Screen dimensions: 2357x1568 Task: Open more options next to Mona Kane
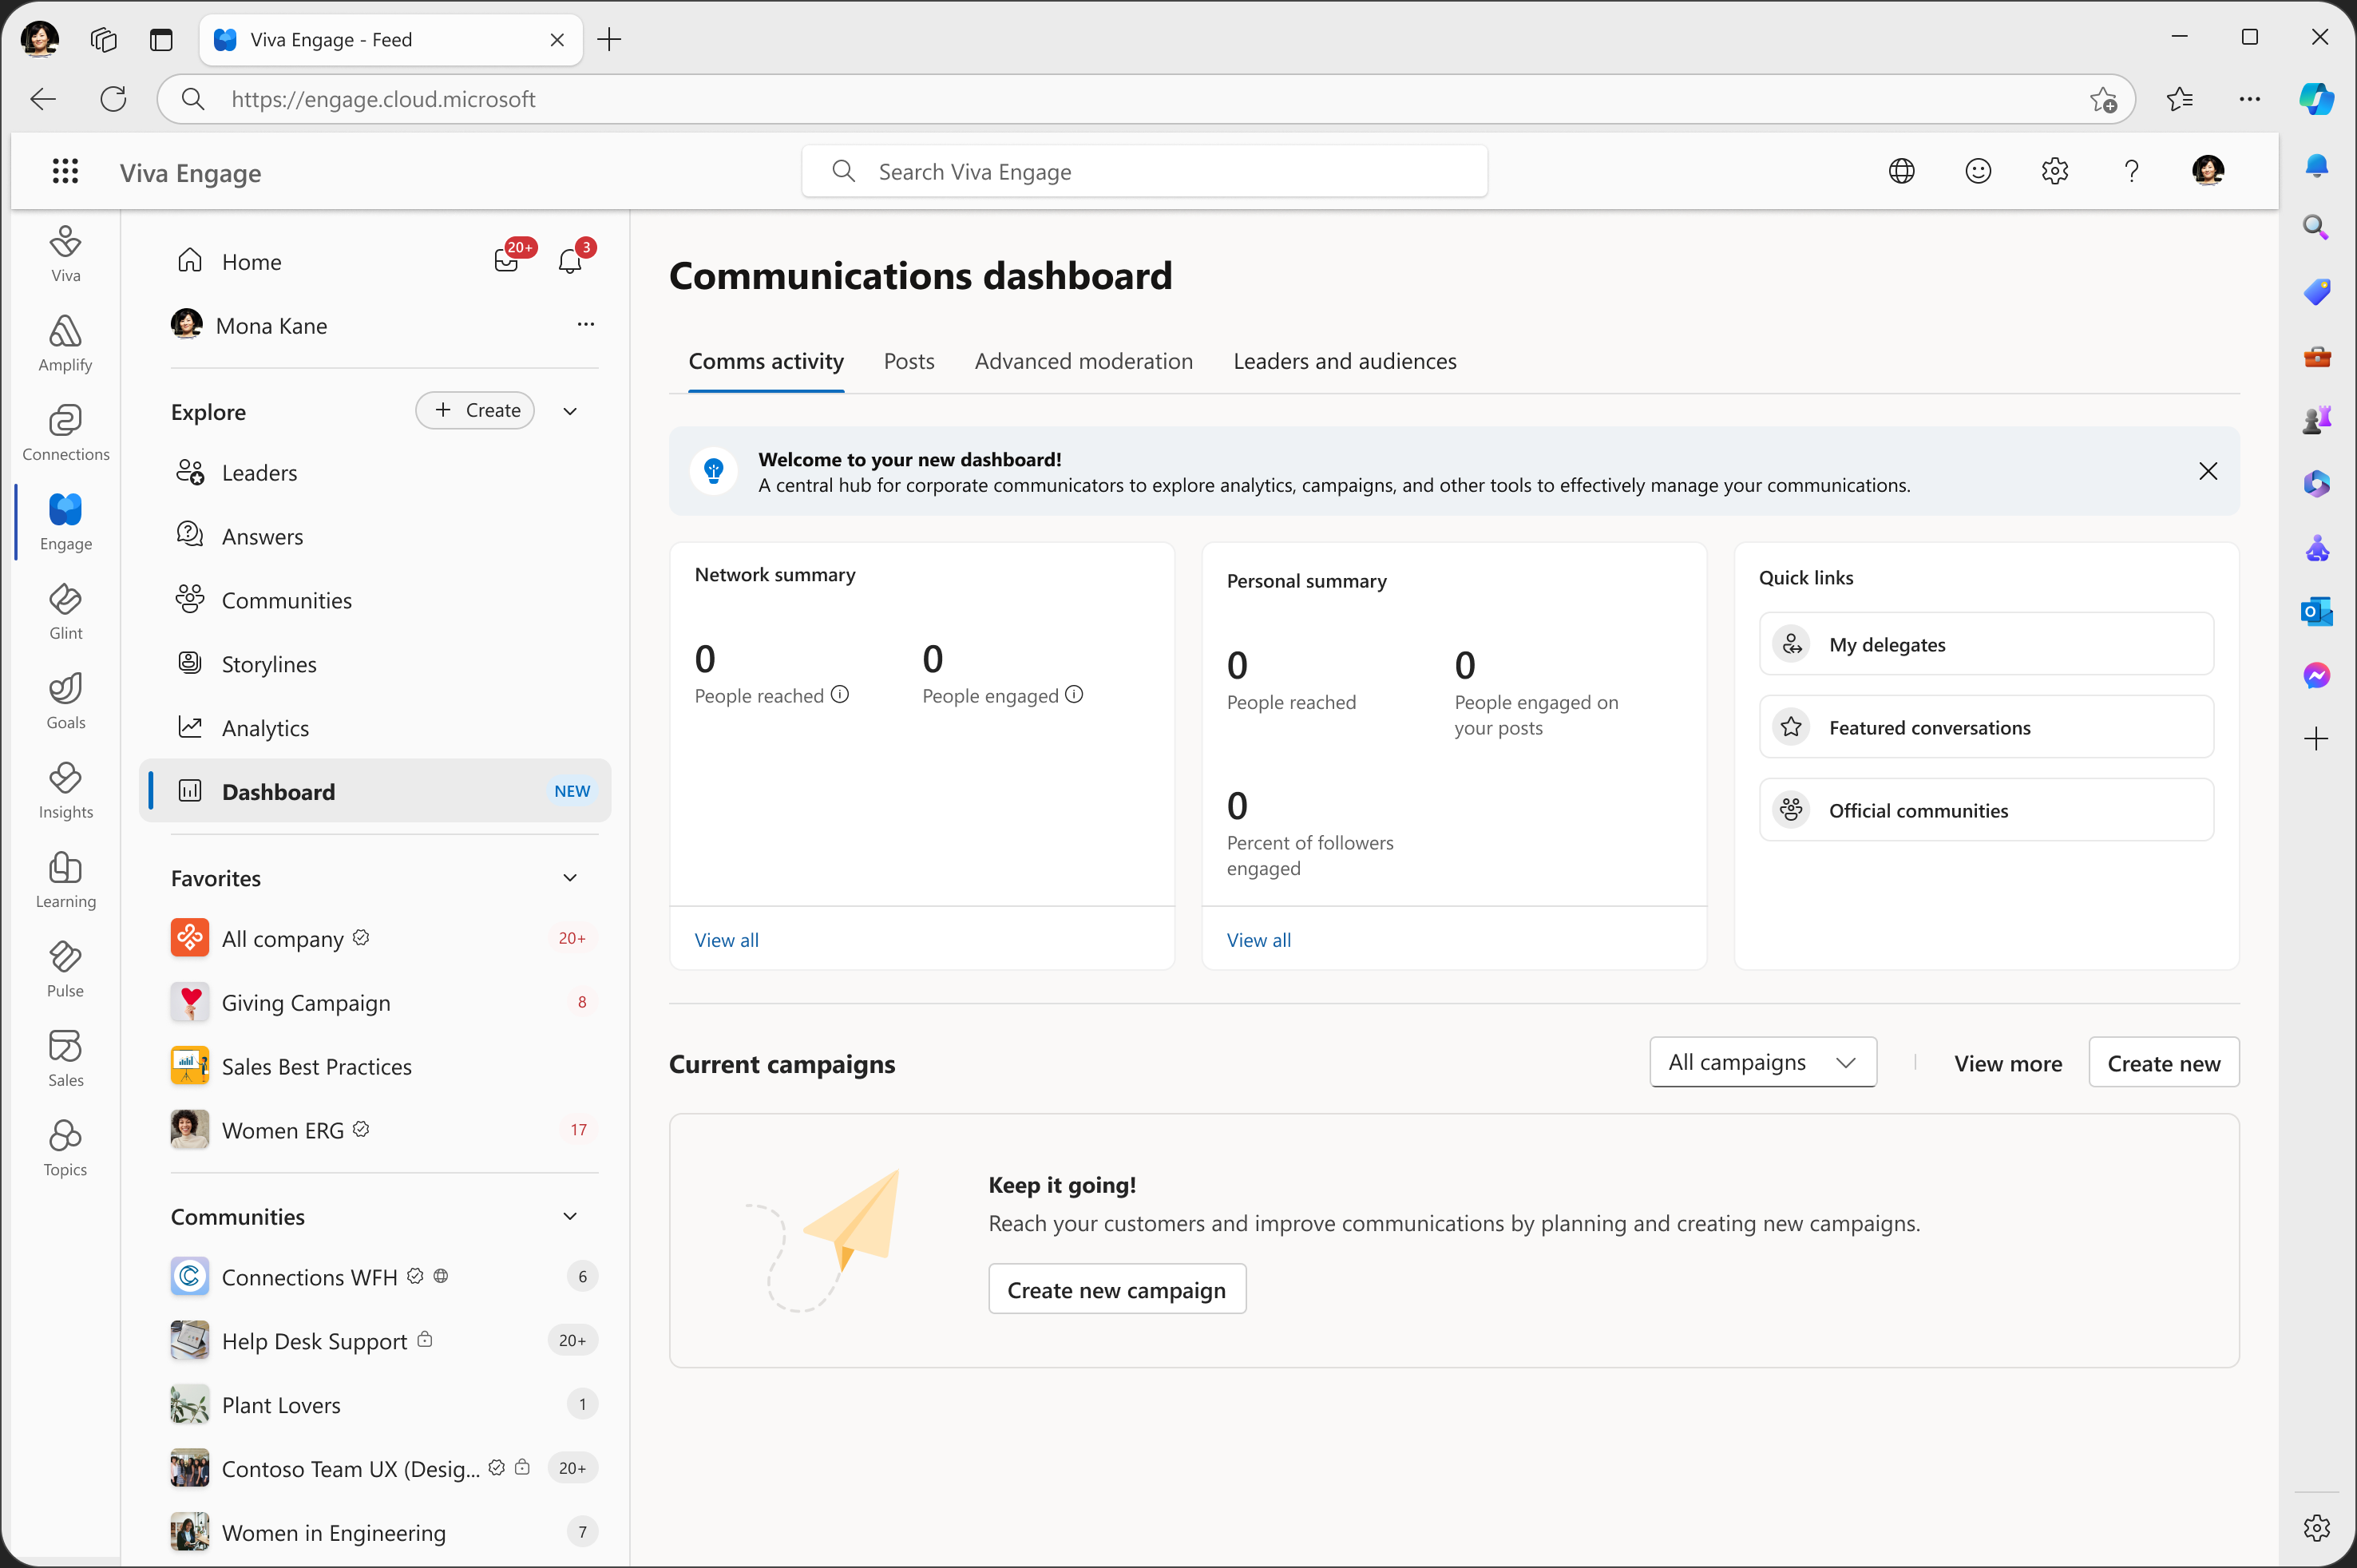click(586, 324)
